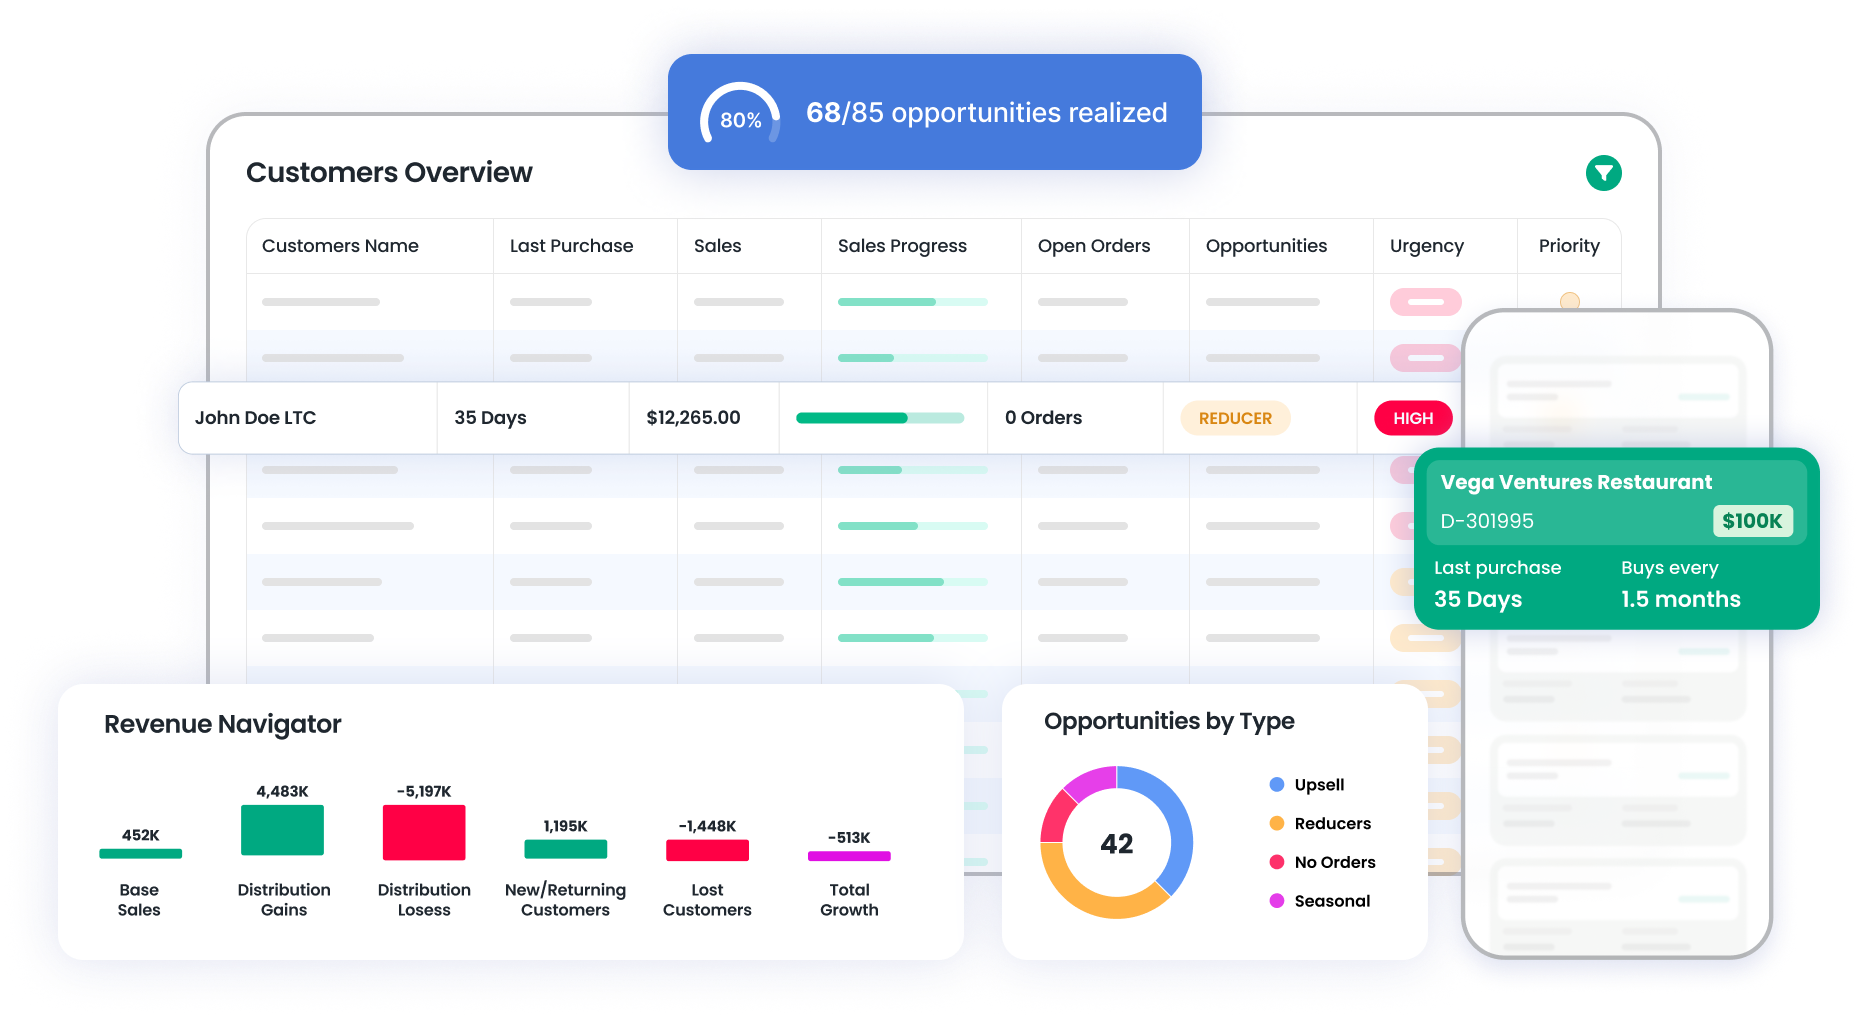Screen dimensions: 1857x1017
Task: Click the Sales Progress column header
Action: 902,246
